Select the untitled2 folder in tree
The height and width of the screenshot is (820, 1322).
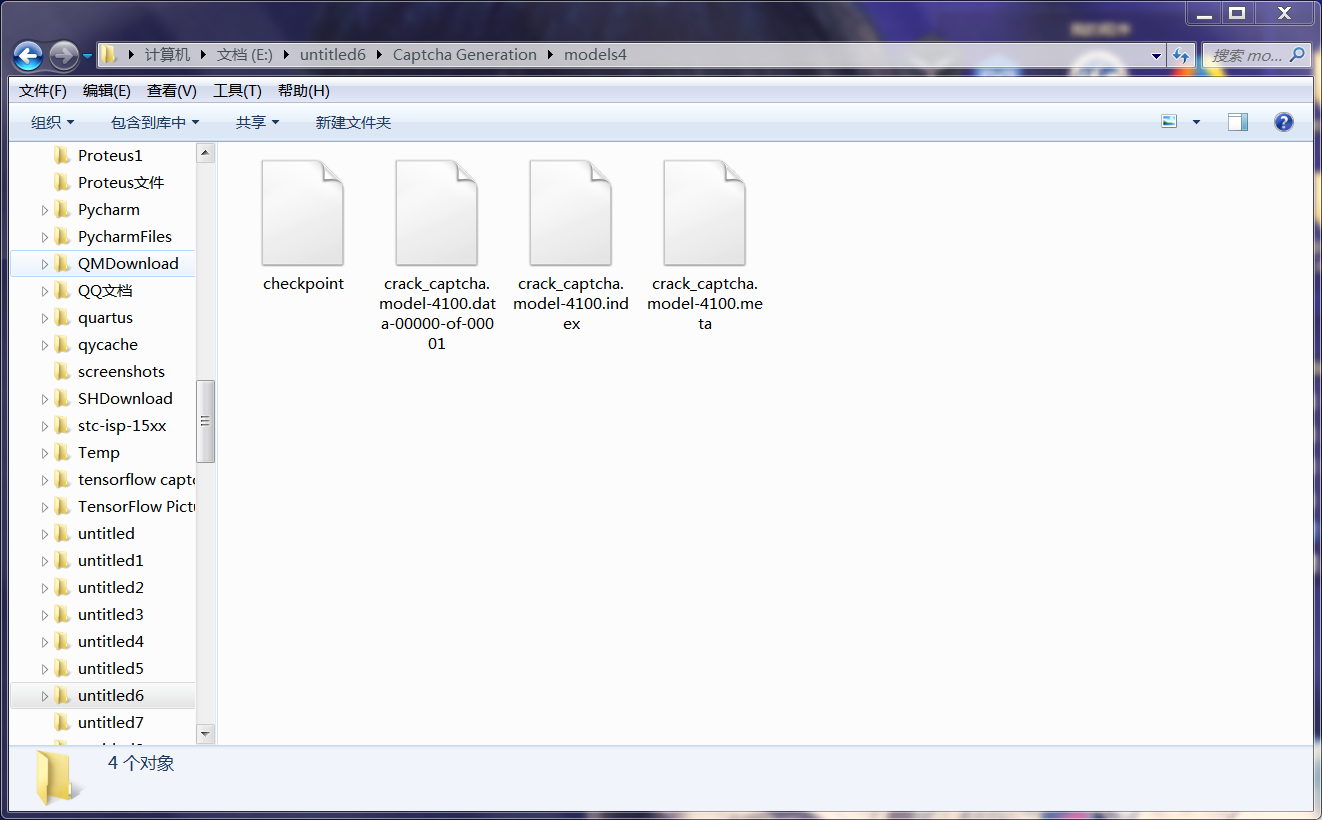tap(111, 588)
